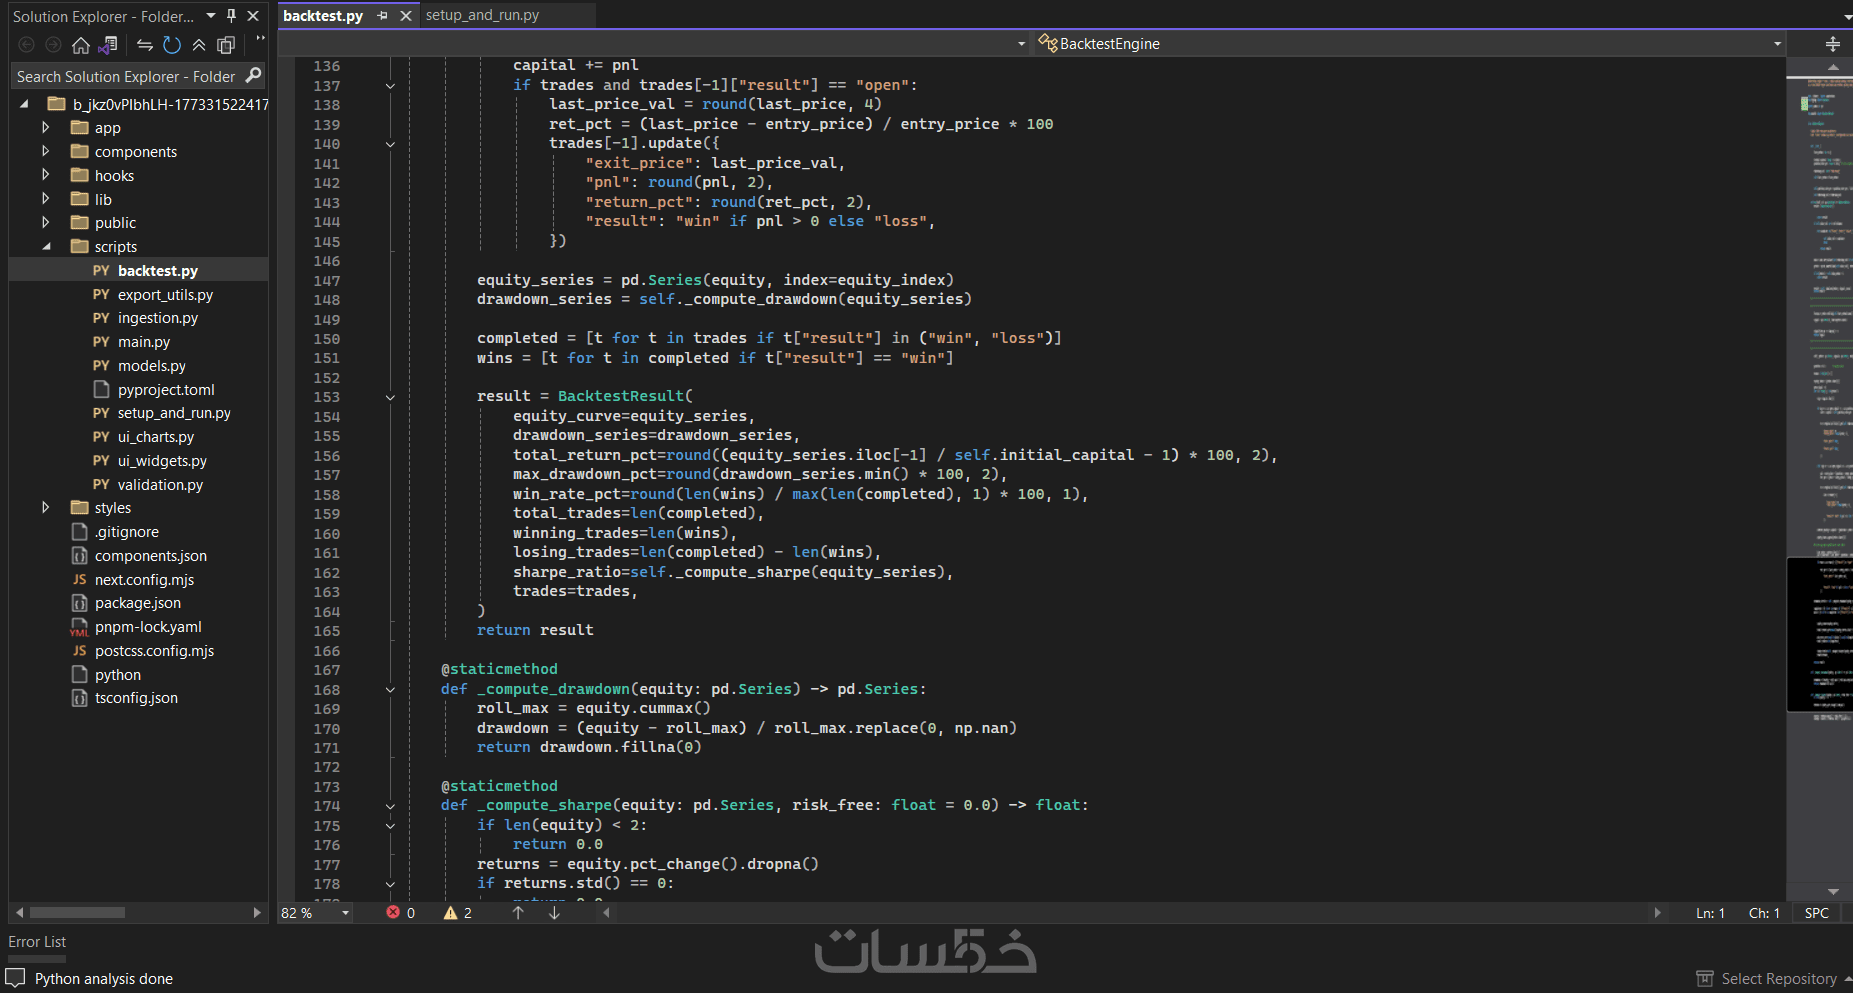Expand the hooks folder
The image size is (1853, 994).
click(x=45, y=175)
